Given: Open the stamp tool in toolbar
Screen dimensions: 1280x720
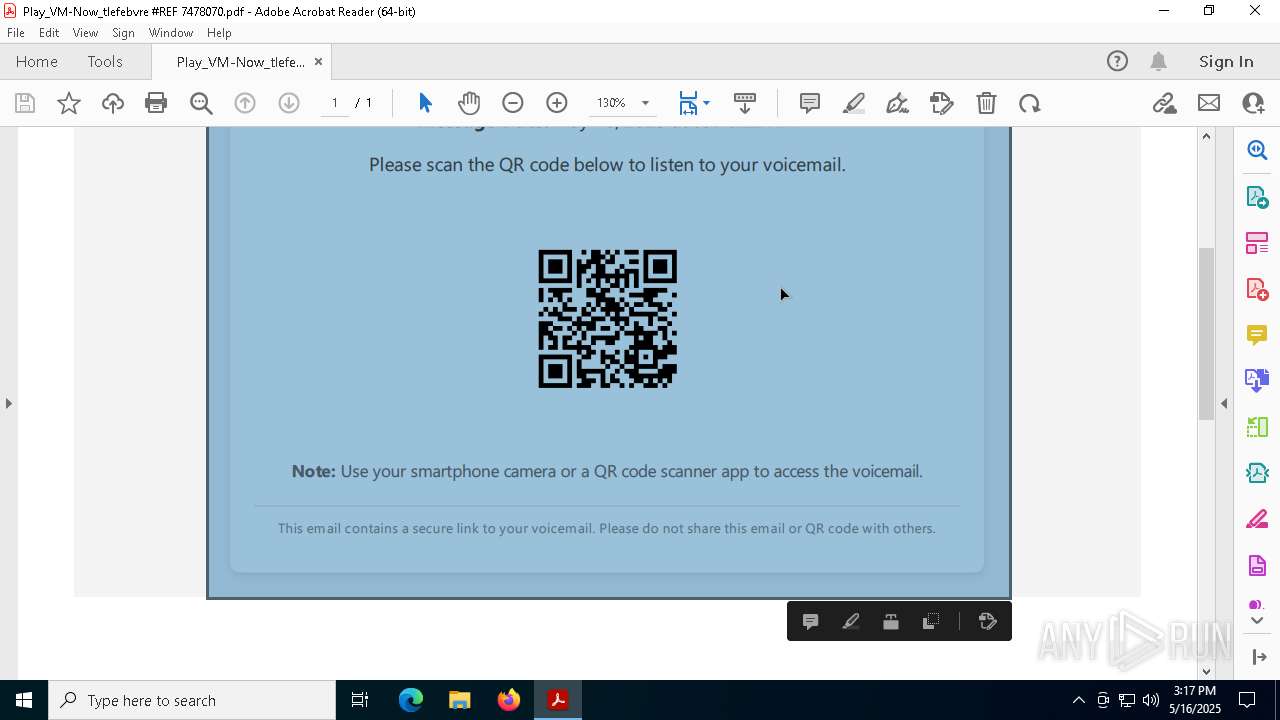Looking at the screenshot, I should tap(942, 103).
